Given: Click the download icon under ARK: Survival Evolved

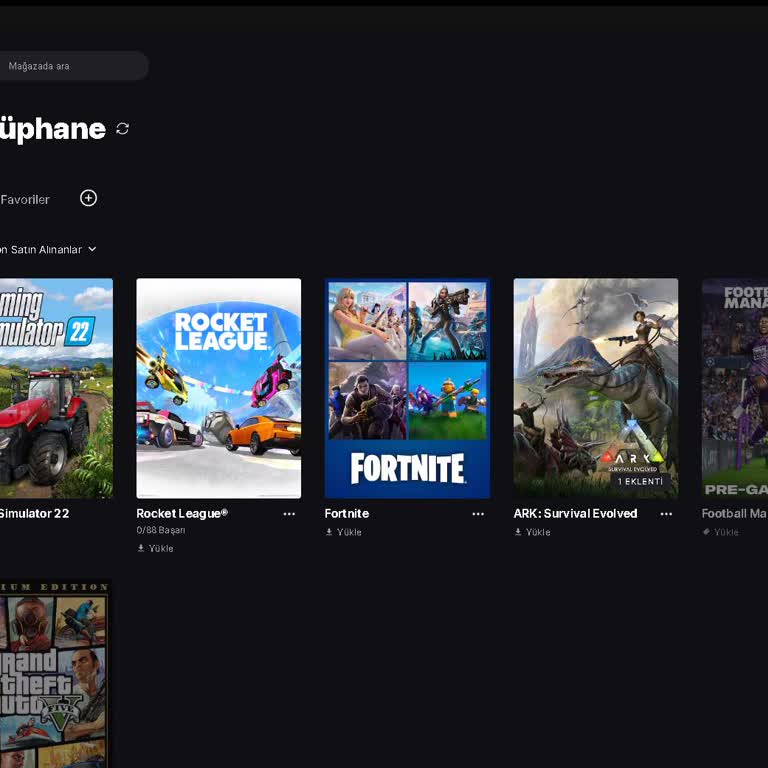Looking at the screenshot, I should [518, 532].
